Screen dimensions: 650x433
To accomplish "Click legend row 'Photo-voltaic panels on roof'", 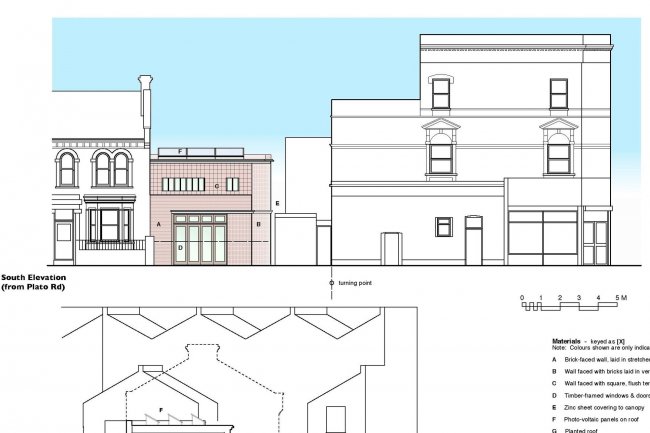I will coord(595,420).
